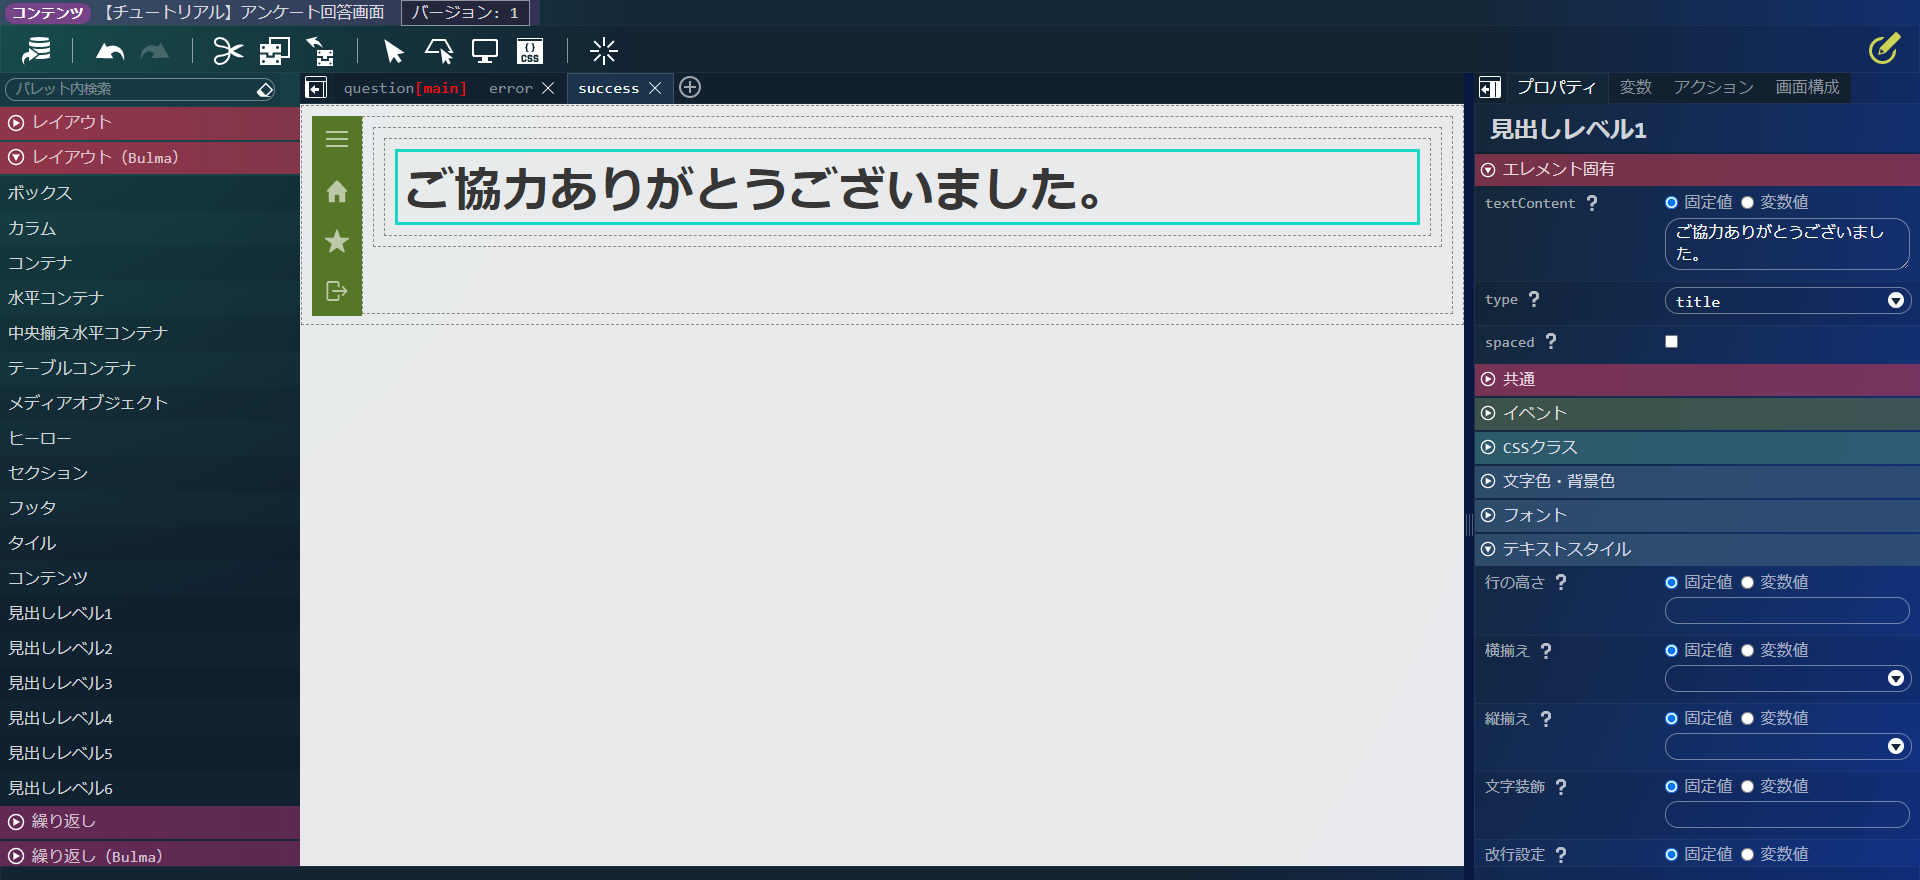Select 固定値 radio for textContent
The width and height of the screenshot is (1920, 880).
coord(1671,203)
